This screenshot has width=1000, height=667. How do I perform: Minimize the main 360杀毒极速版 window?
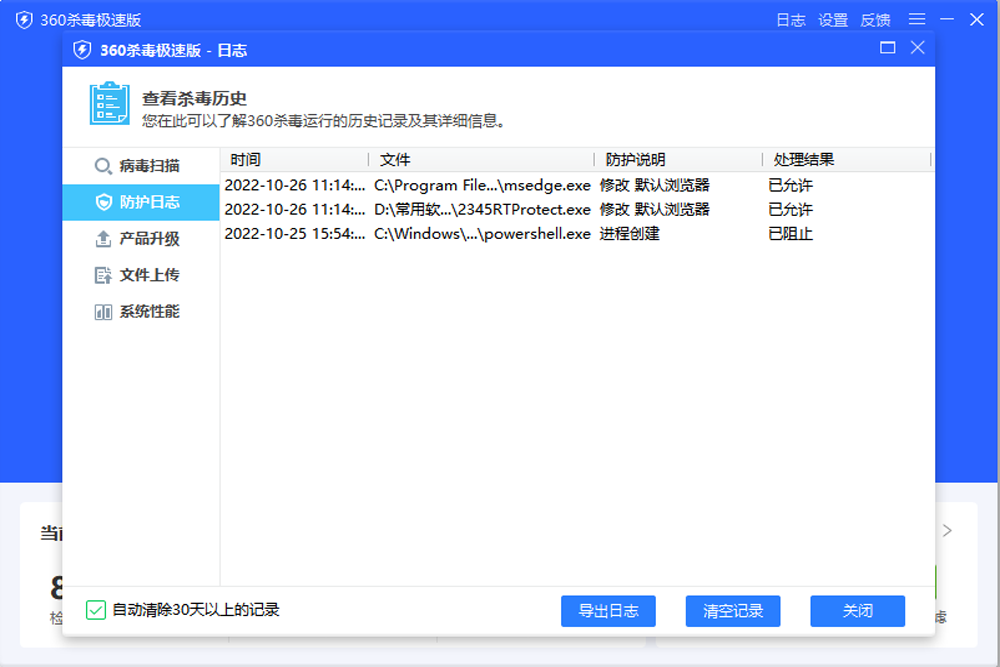[947, 20]
